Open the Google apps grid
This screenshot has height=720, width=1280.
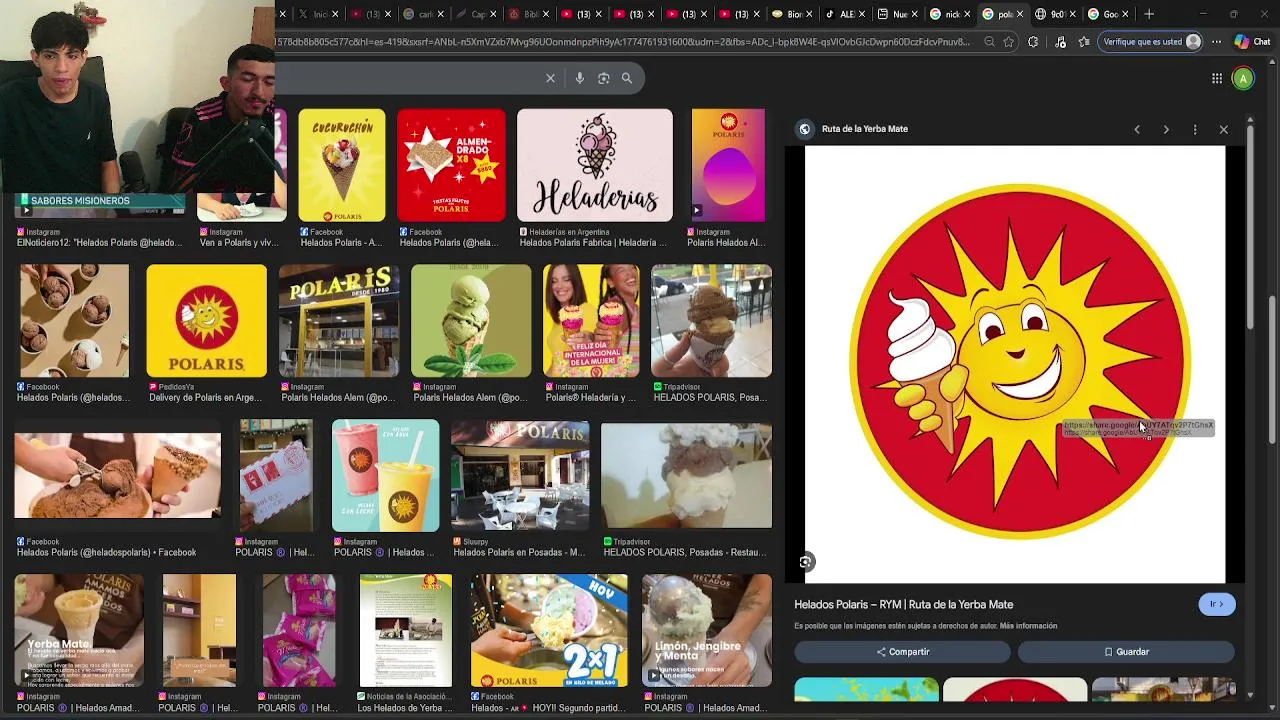[x=1217, y=78]
